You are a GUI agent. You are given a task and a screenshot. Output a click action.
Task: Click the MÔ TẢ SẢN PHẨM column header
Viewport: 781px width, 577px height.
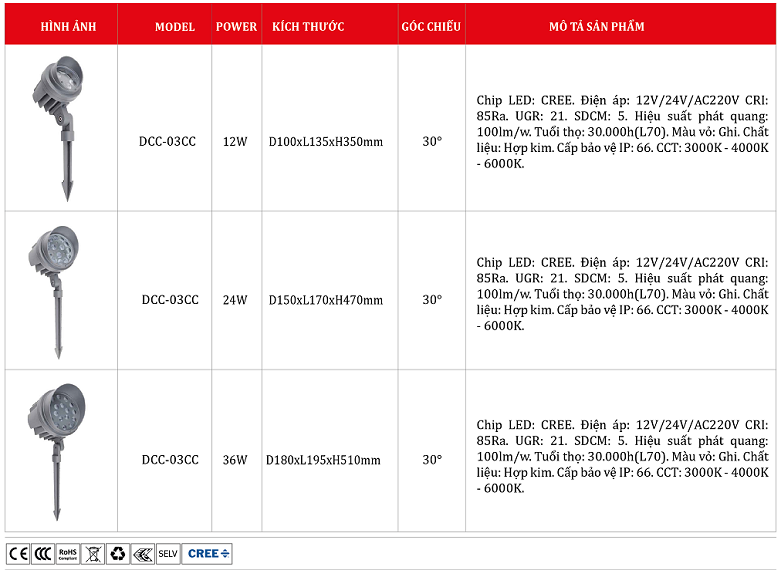pos(597,26)
